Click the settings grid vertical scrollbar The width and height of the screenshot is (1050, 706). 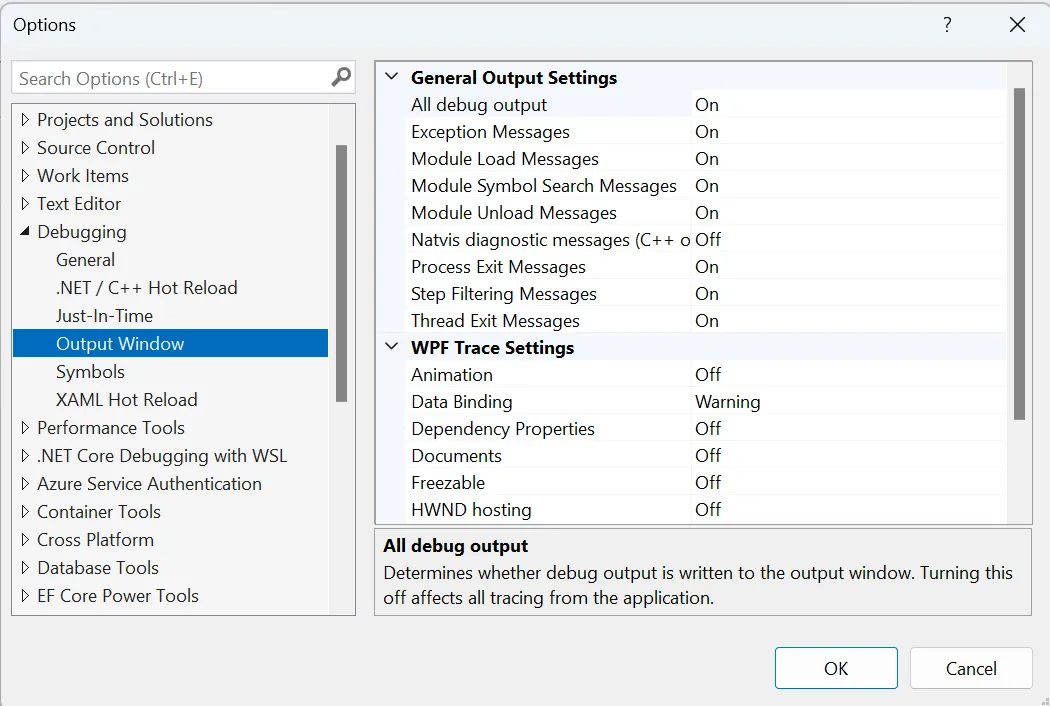[1019, 250]
